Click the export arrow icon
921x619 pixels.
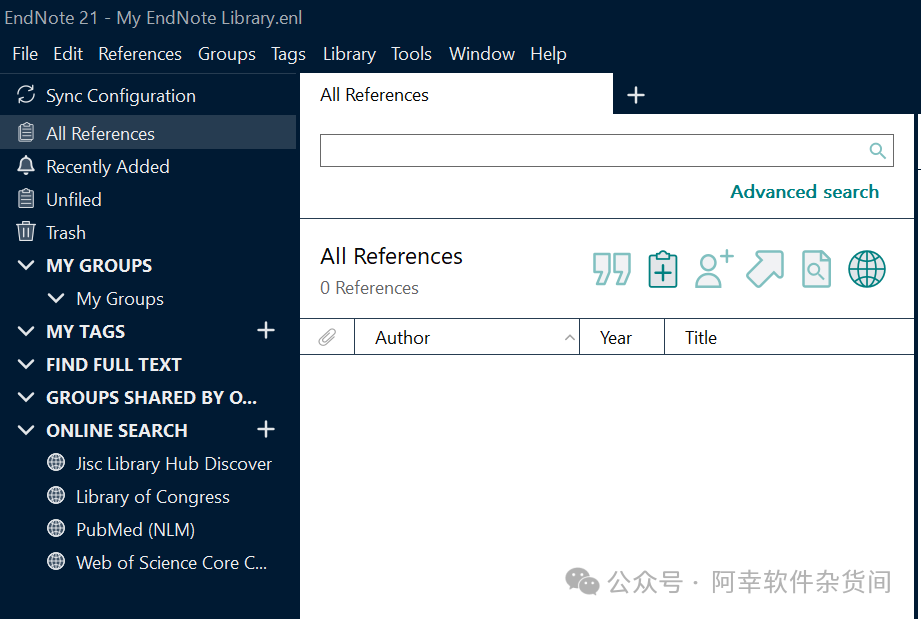765,270
